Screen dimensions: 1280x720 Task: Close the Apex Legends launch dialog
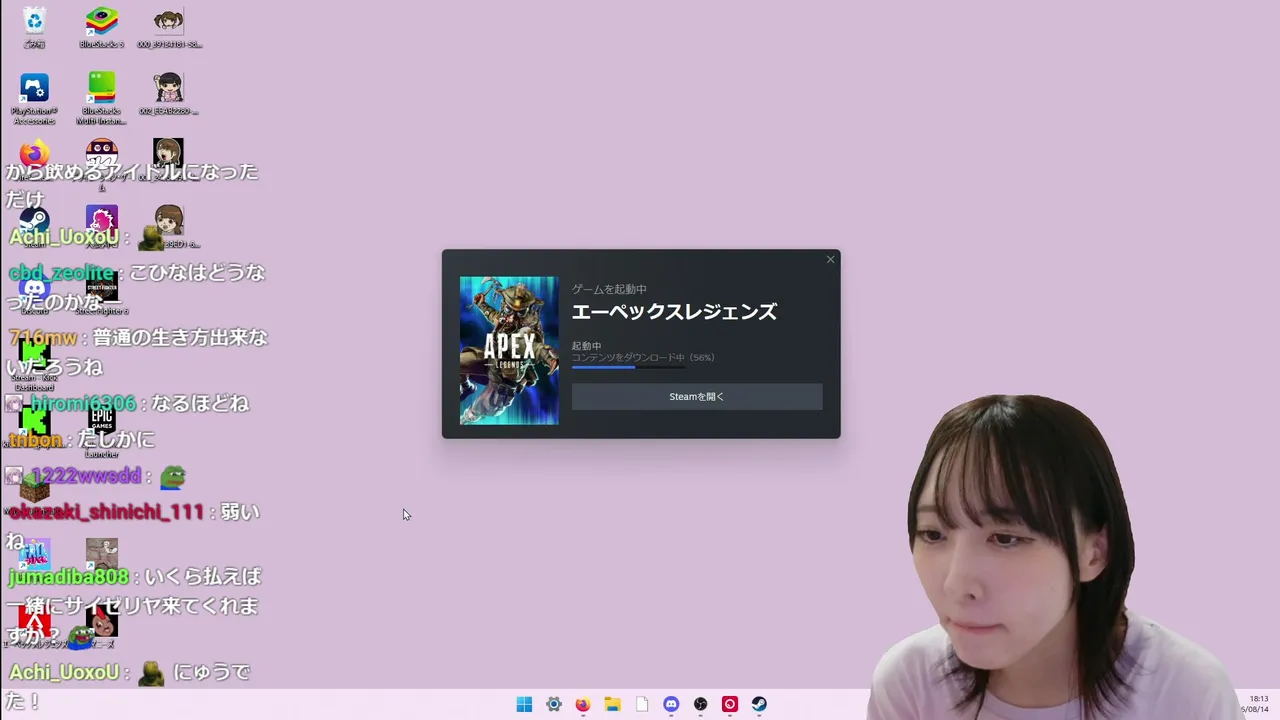pyautogui.click(x=830, y=260)
